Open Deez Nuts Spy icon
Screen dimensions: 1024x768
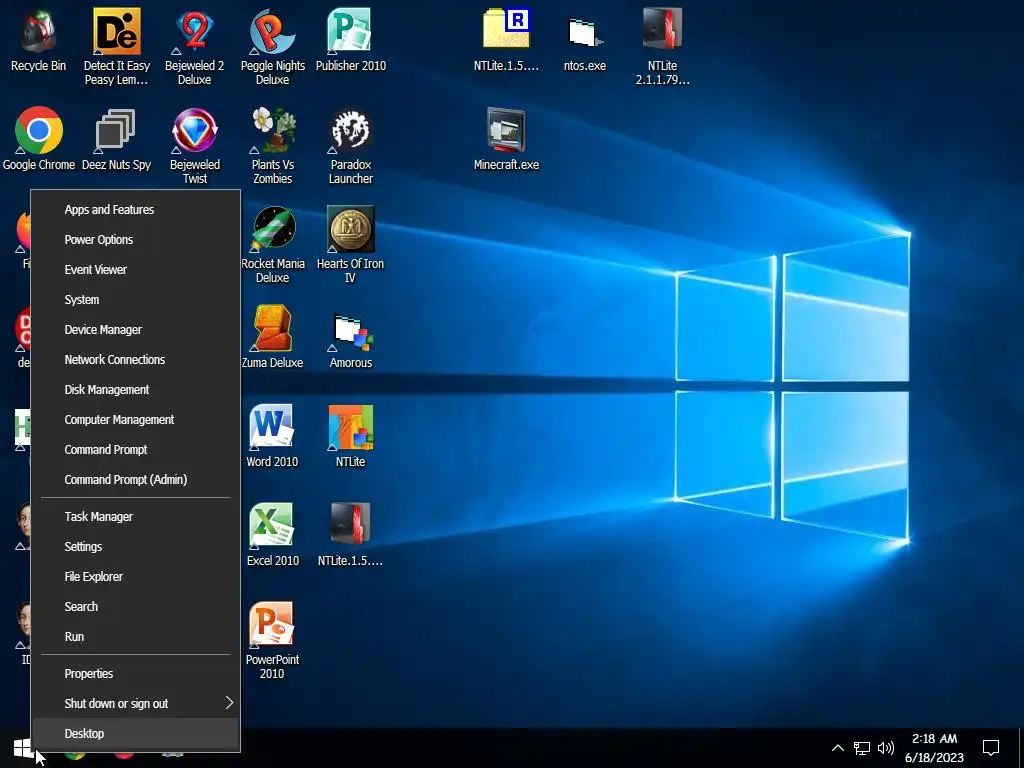116,138
